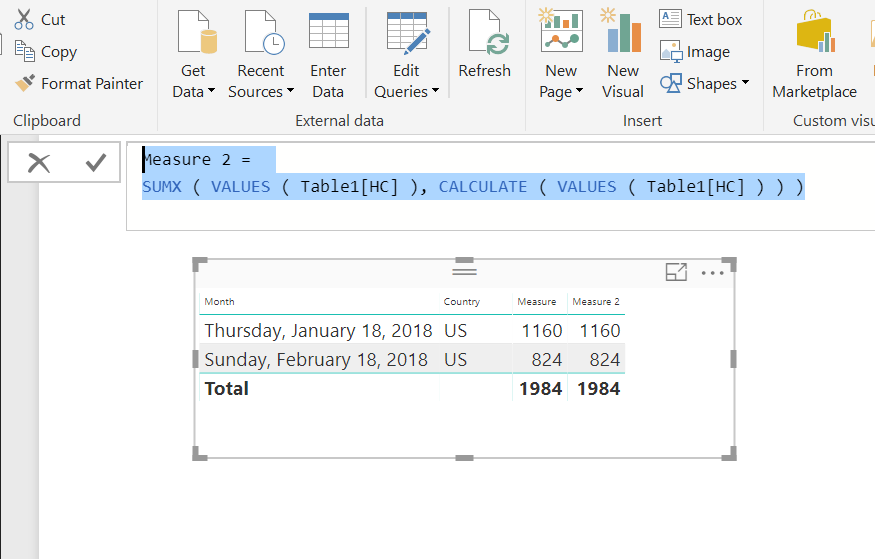Click the Measure 2 column header
Image resolution: width=875 pixels, height=559 pixels.
click(x=596, y=301)
